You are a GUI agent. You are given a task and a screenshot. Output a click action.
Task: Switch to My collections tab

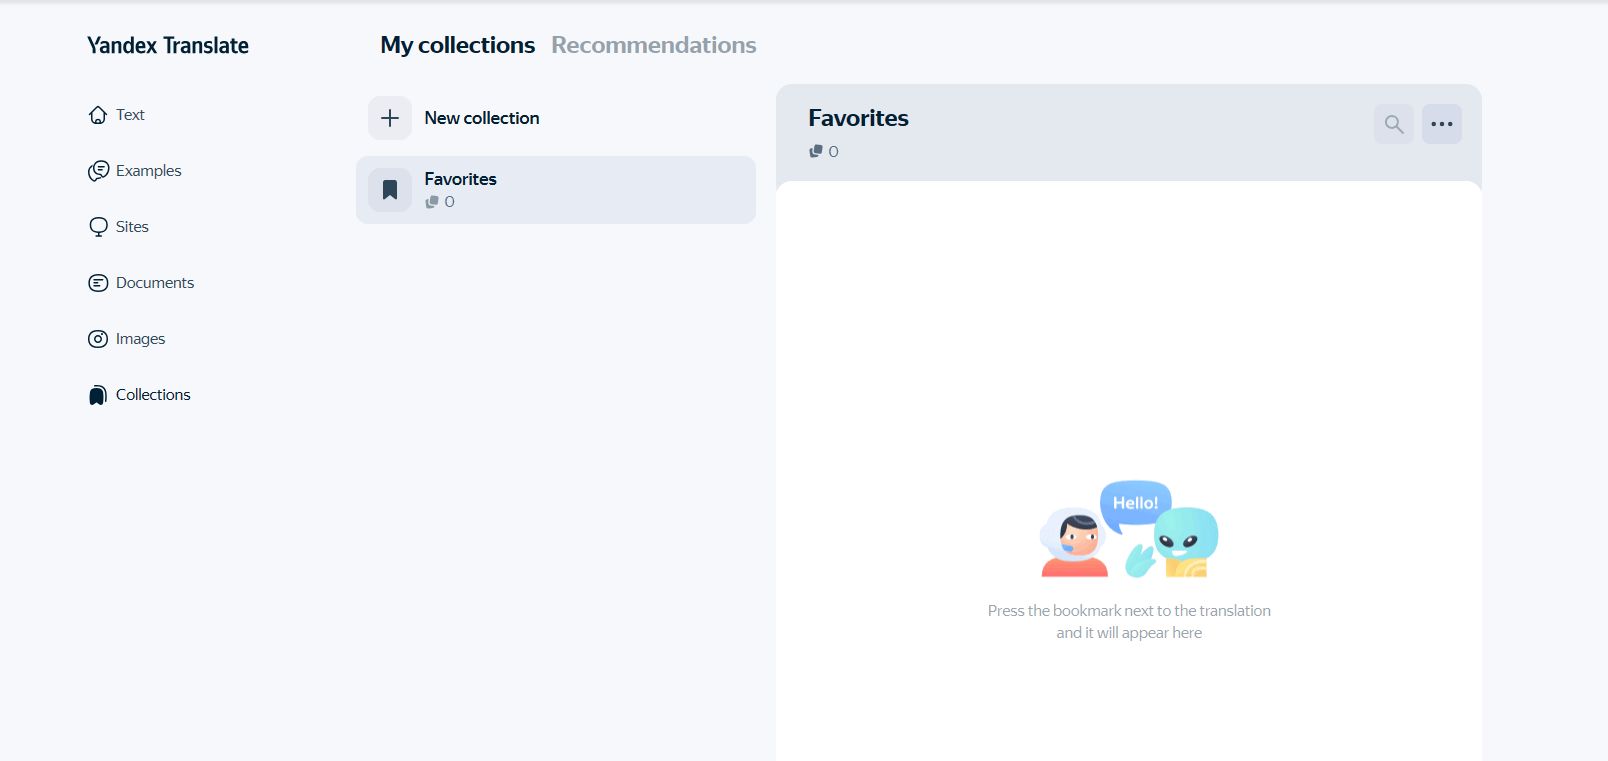[x=458, y=45]
